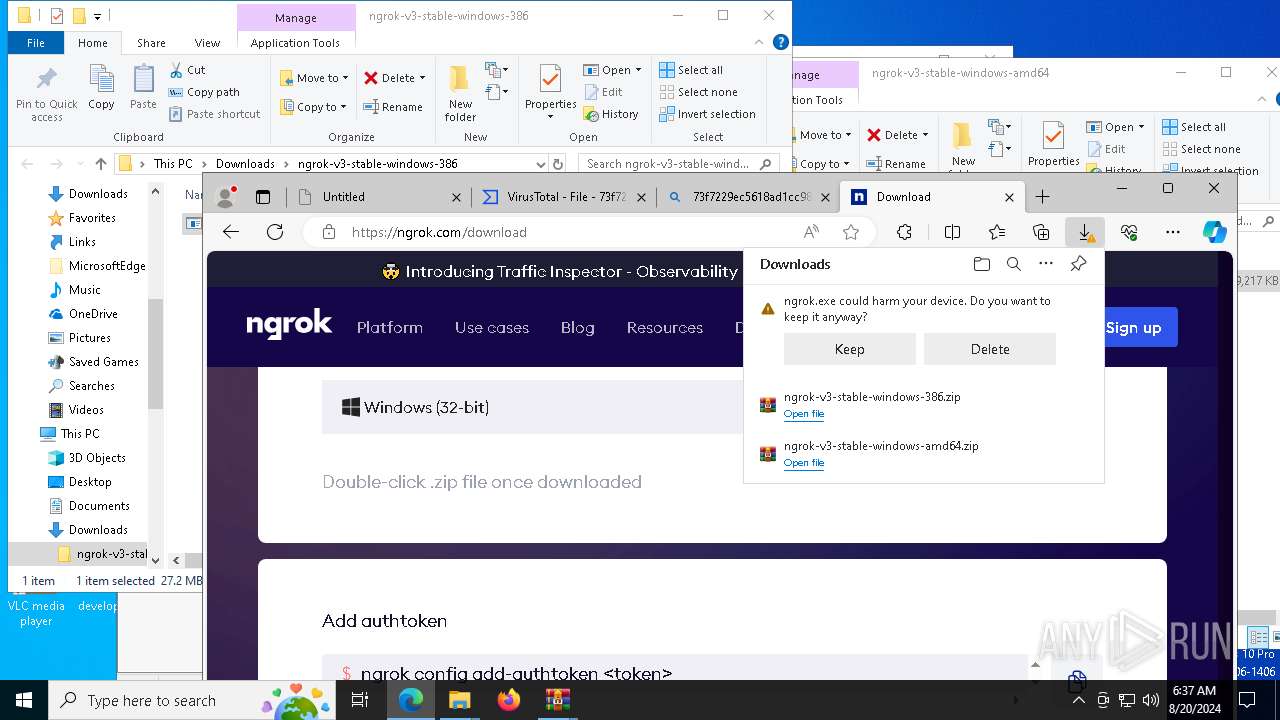Open the File tab in front Explorer
This screenshot has width=1280, height=720.
[36, 43]
